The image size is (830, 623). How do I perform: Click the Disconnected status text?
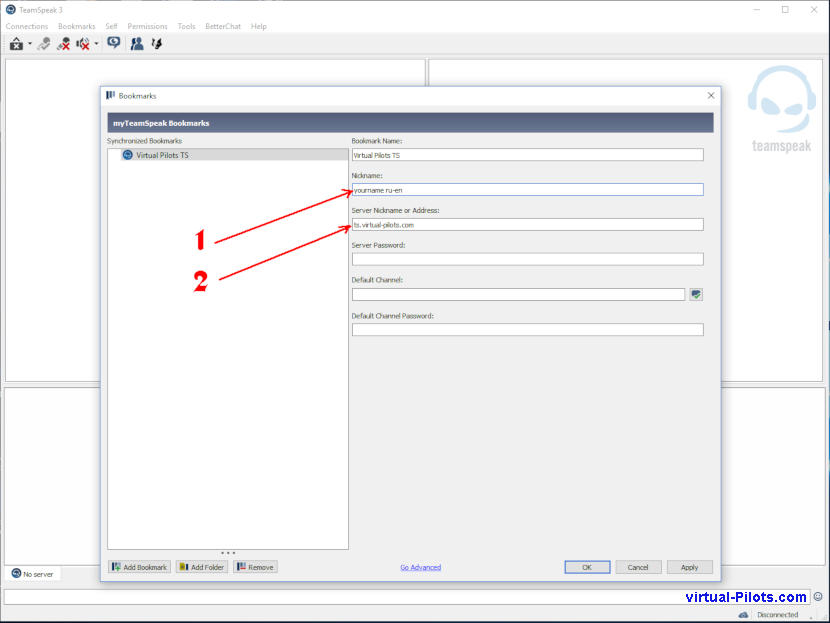pos(777,615)
